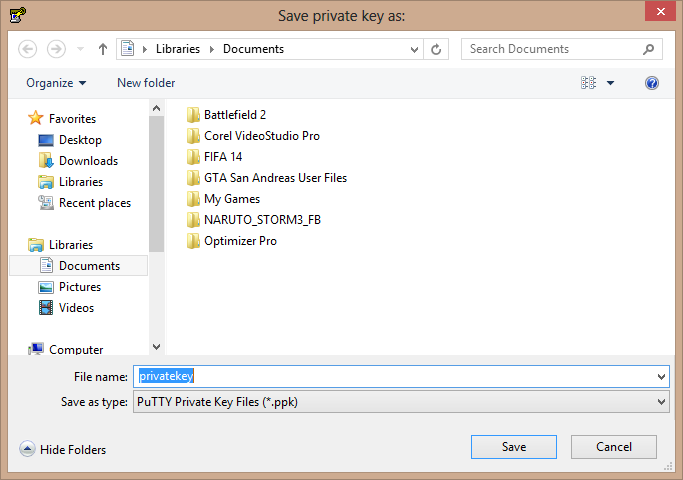This screenshot has width=683, height=480.
Task: Cancel the save dialog
Action: click(613, 447)
